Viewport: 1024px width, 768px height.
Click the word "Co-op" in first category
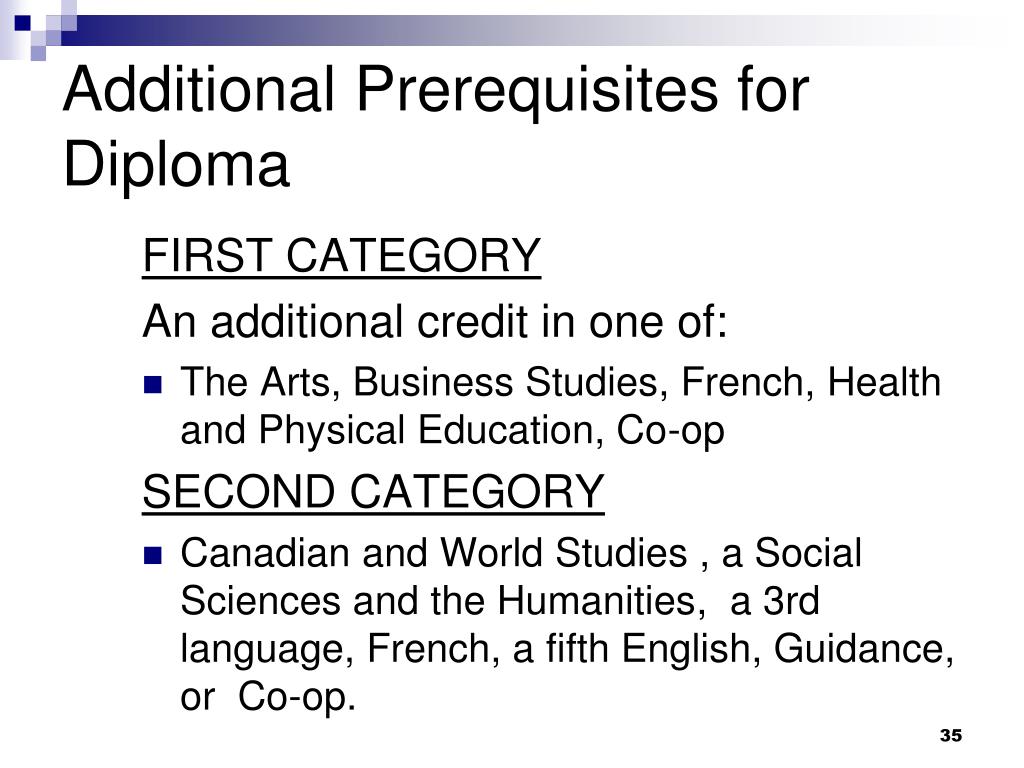pos(670,431)
